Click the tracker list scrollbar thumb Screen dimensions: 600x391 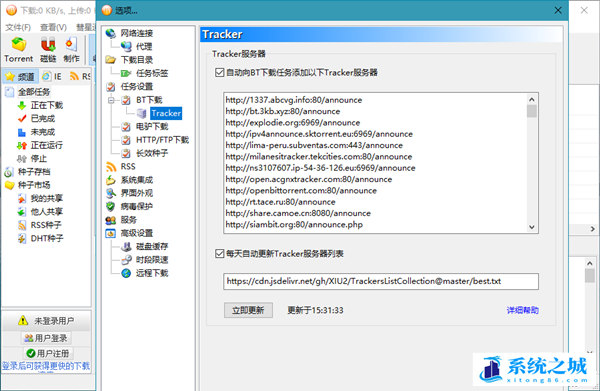click(532, 111)
